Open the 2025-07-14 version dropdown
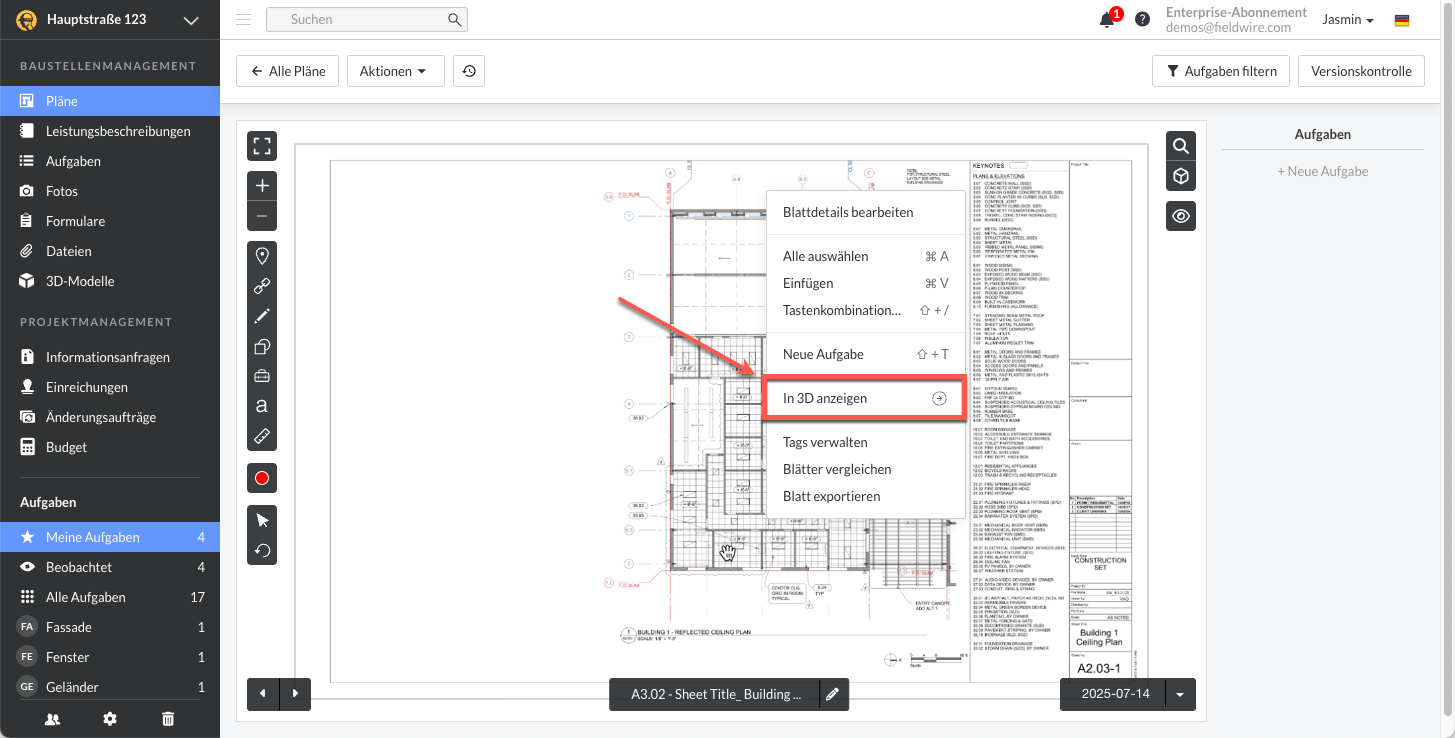 [1181, 694]
